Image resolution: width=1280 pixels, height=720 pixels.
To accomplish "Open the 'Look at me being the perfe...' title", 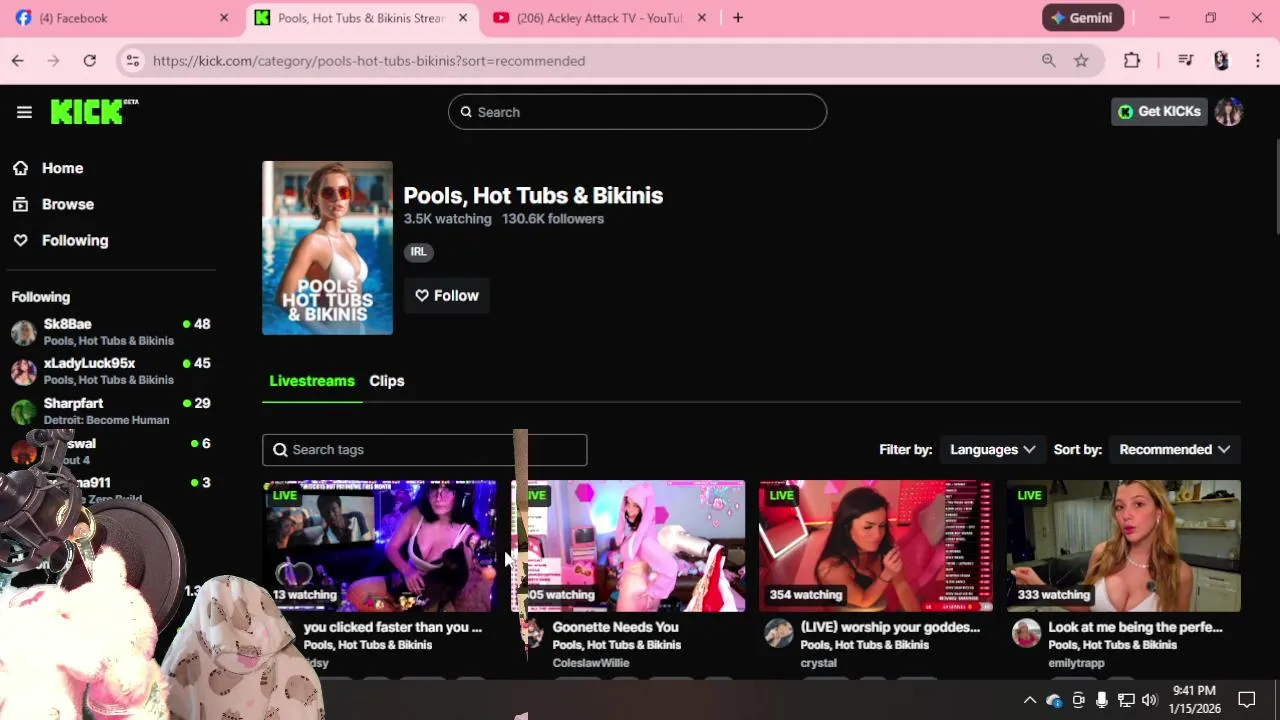I will click(x=1135, y=627).
